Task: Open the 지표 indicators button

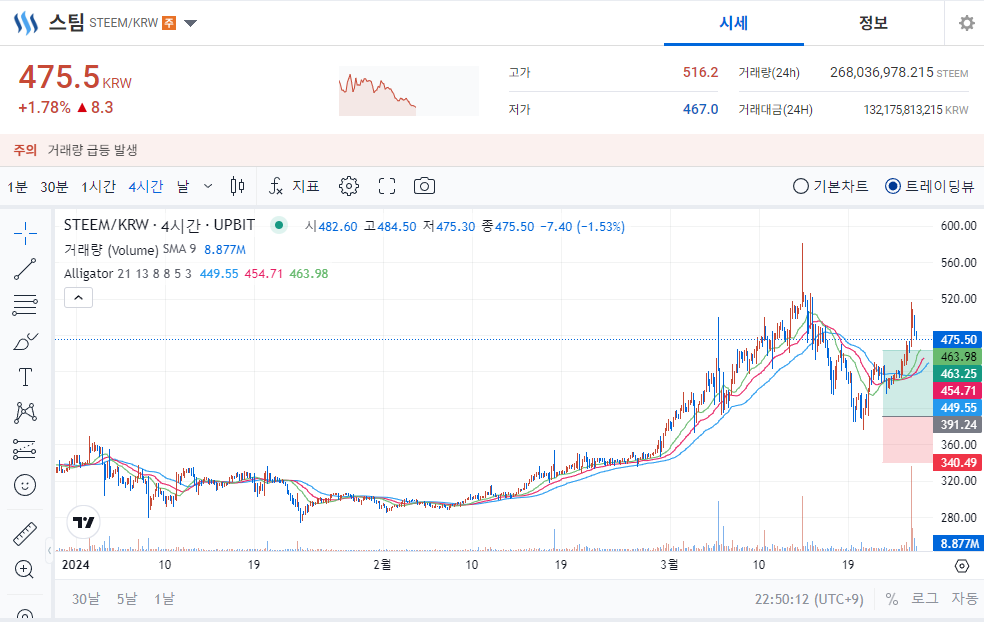Action: click(295, 186)
